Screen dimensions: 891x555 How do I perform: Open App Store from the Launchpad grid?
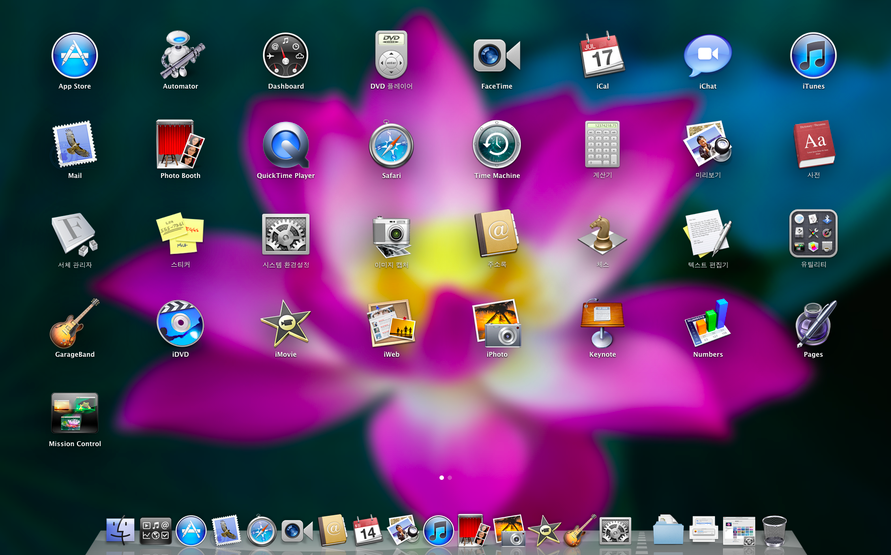[x=74, y=56]
